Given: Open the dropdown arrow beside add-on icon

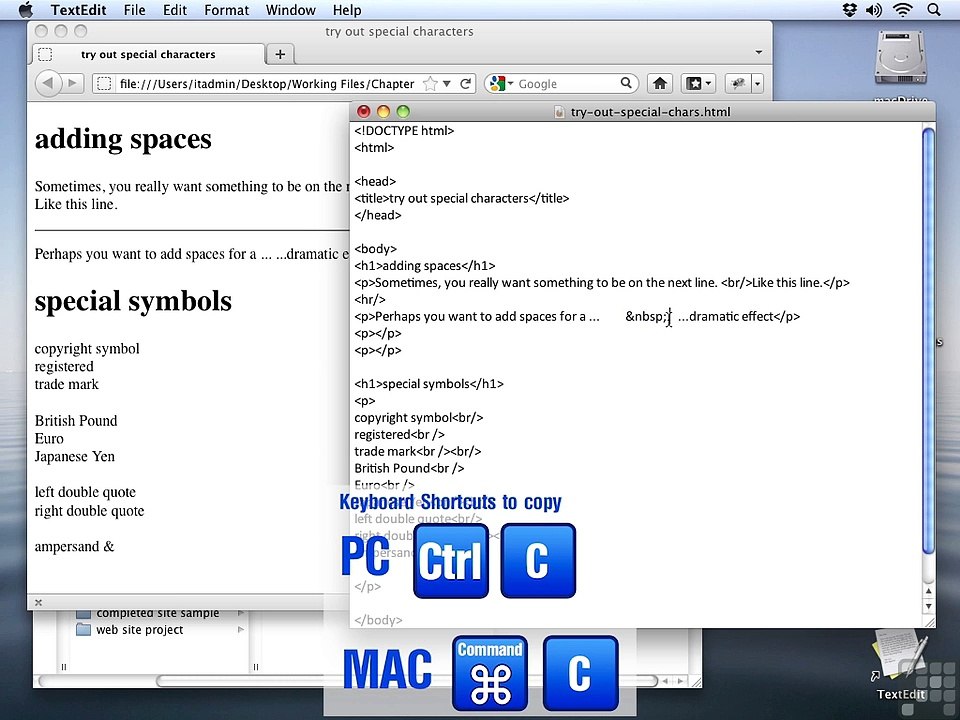Looking at the screenshot, I should click(758, 83).
